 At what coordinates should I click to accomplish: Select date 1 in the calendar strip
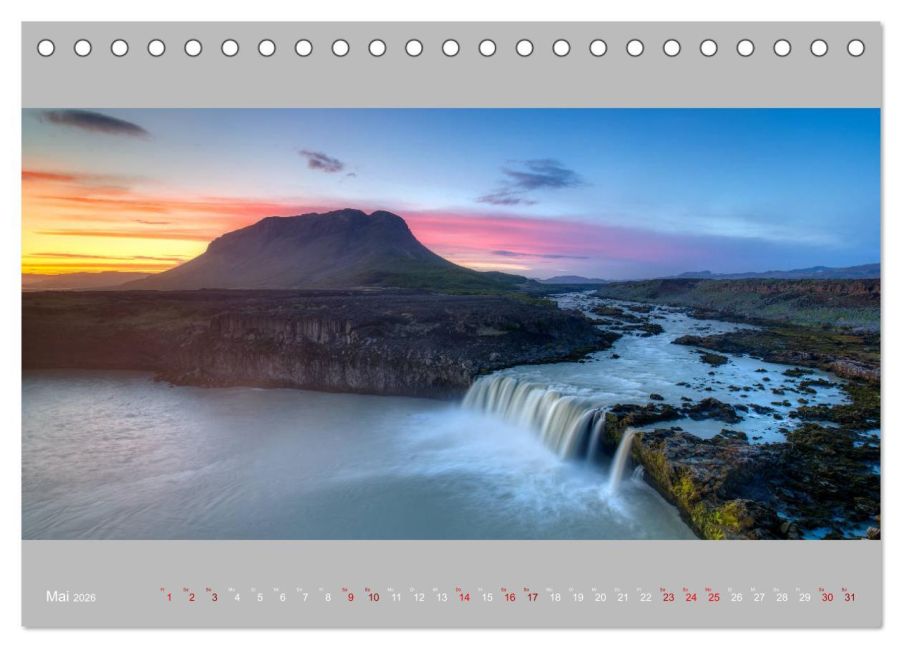click(x=169, y=597)
